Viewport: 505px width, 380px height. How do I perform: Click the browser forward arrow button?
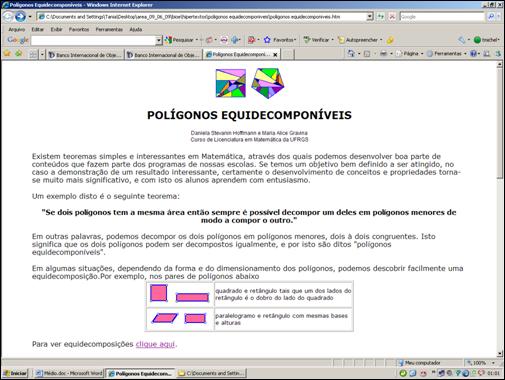20,16
